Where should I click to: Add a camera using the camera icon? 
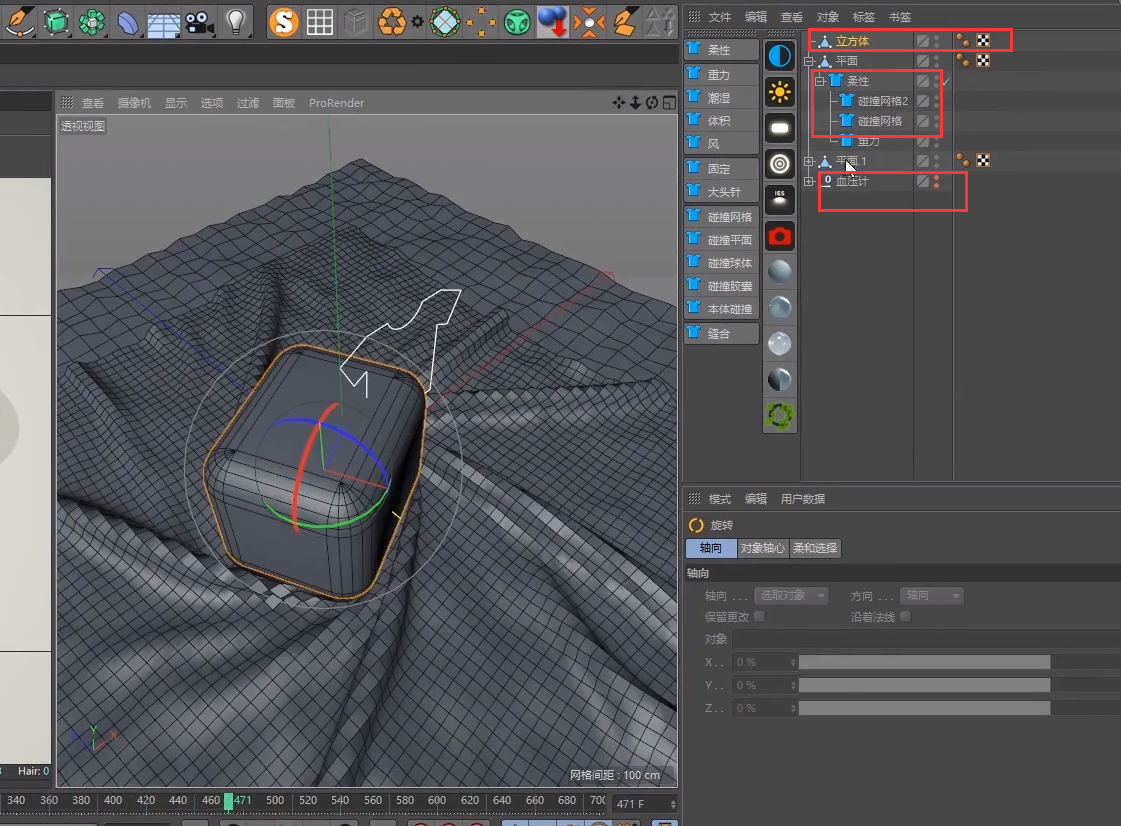click(x=199, y=22)
